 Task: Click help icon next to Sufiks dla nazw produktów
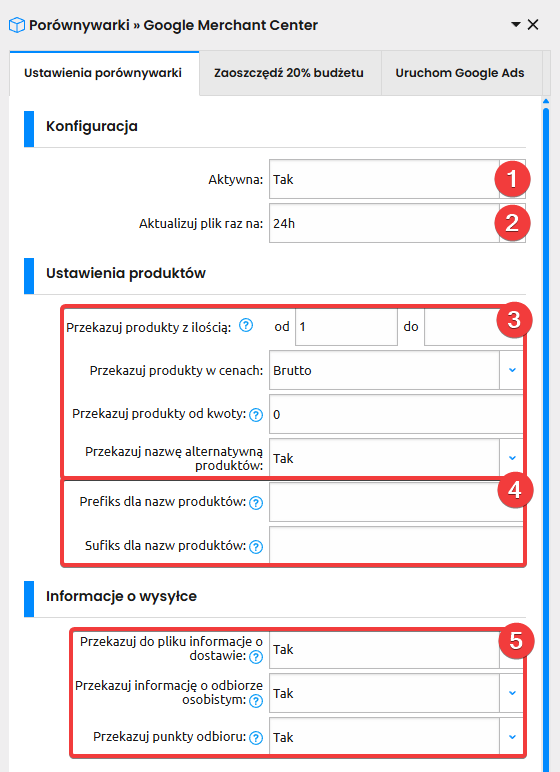click(x=256, y=547)
